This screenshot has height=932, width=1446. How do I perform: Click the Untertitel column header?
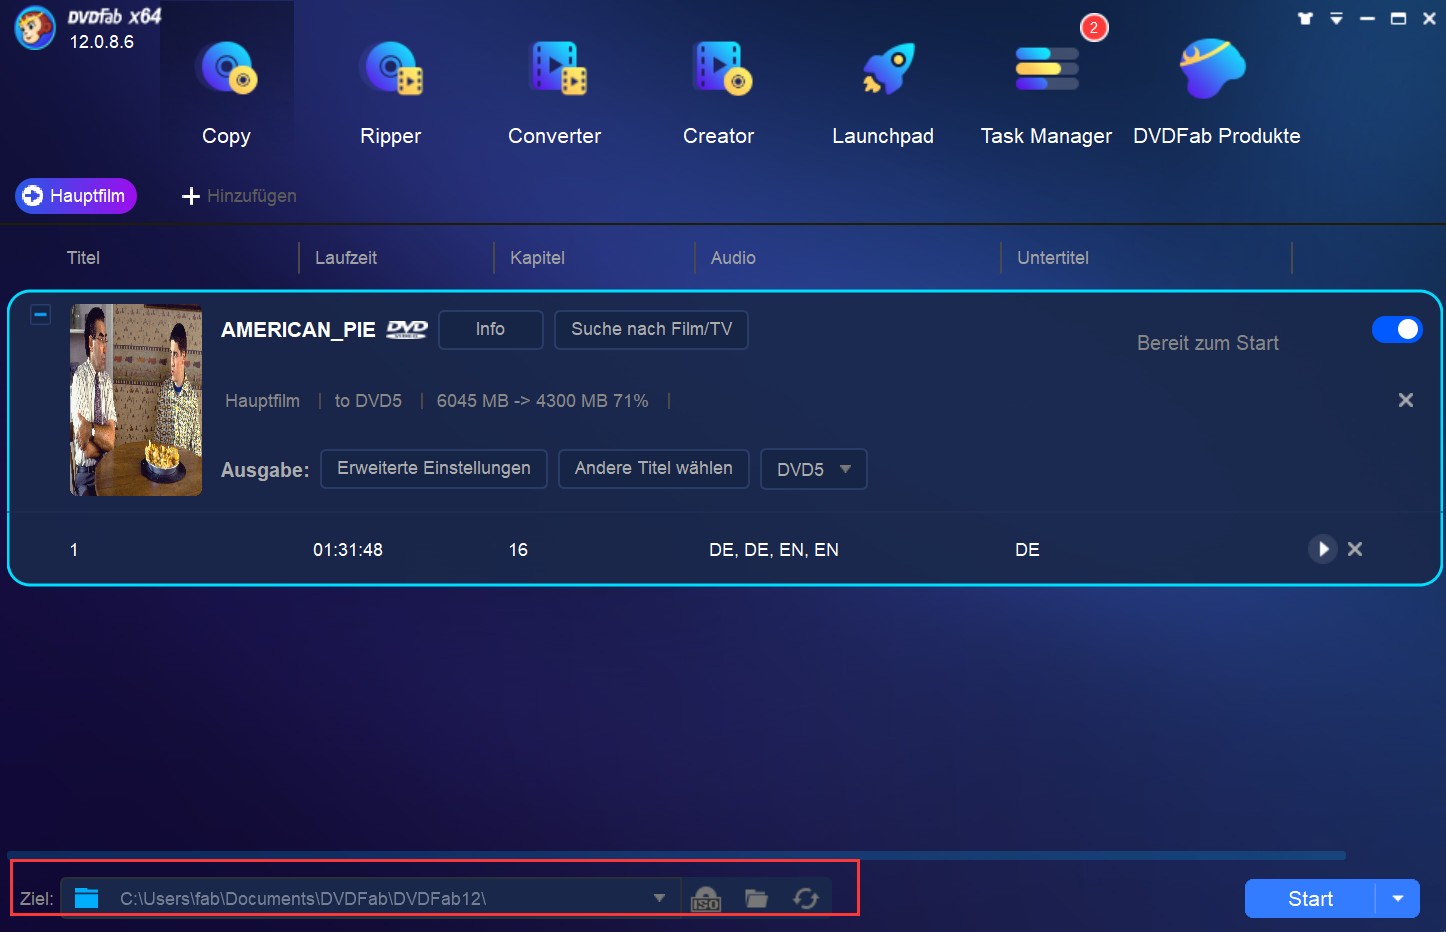click(1053, 258)
